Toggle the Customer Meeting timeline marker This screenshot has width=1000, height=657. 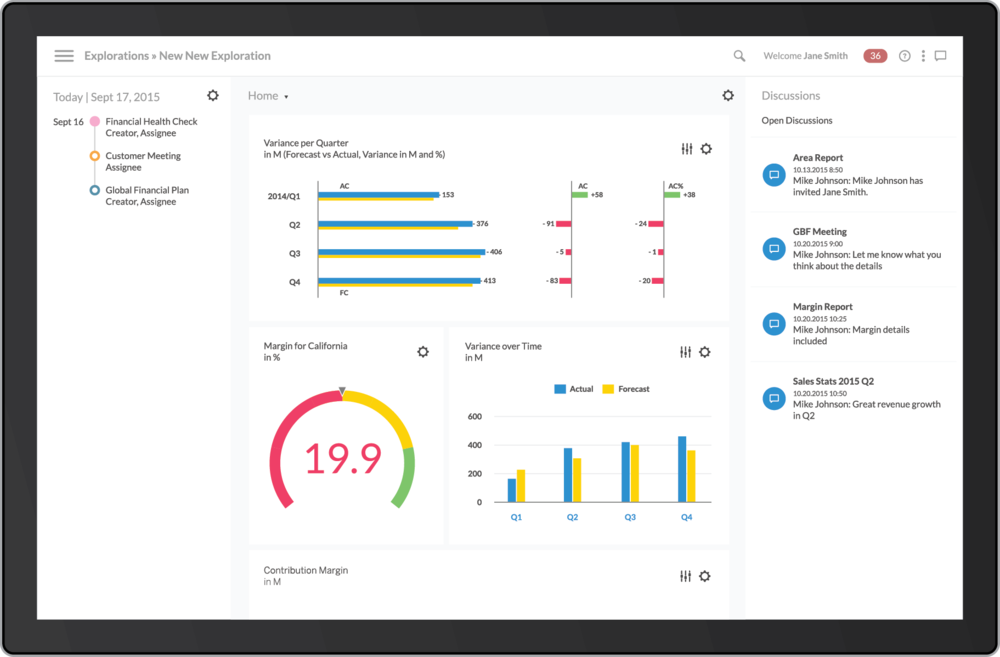[96, 156]
